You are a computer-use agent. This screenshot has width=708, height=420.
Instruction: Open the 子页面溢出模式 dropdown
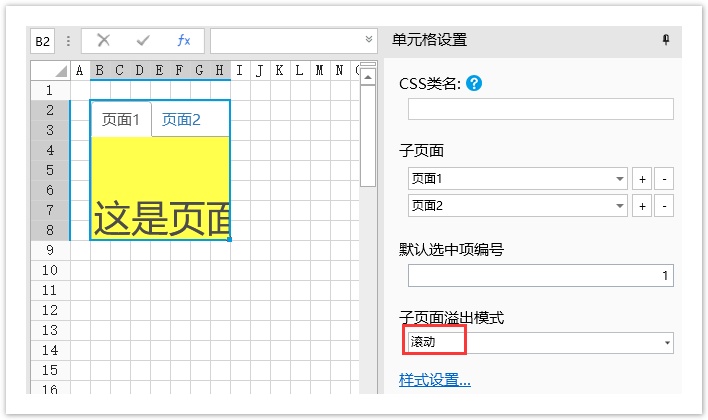(667, 343)
